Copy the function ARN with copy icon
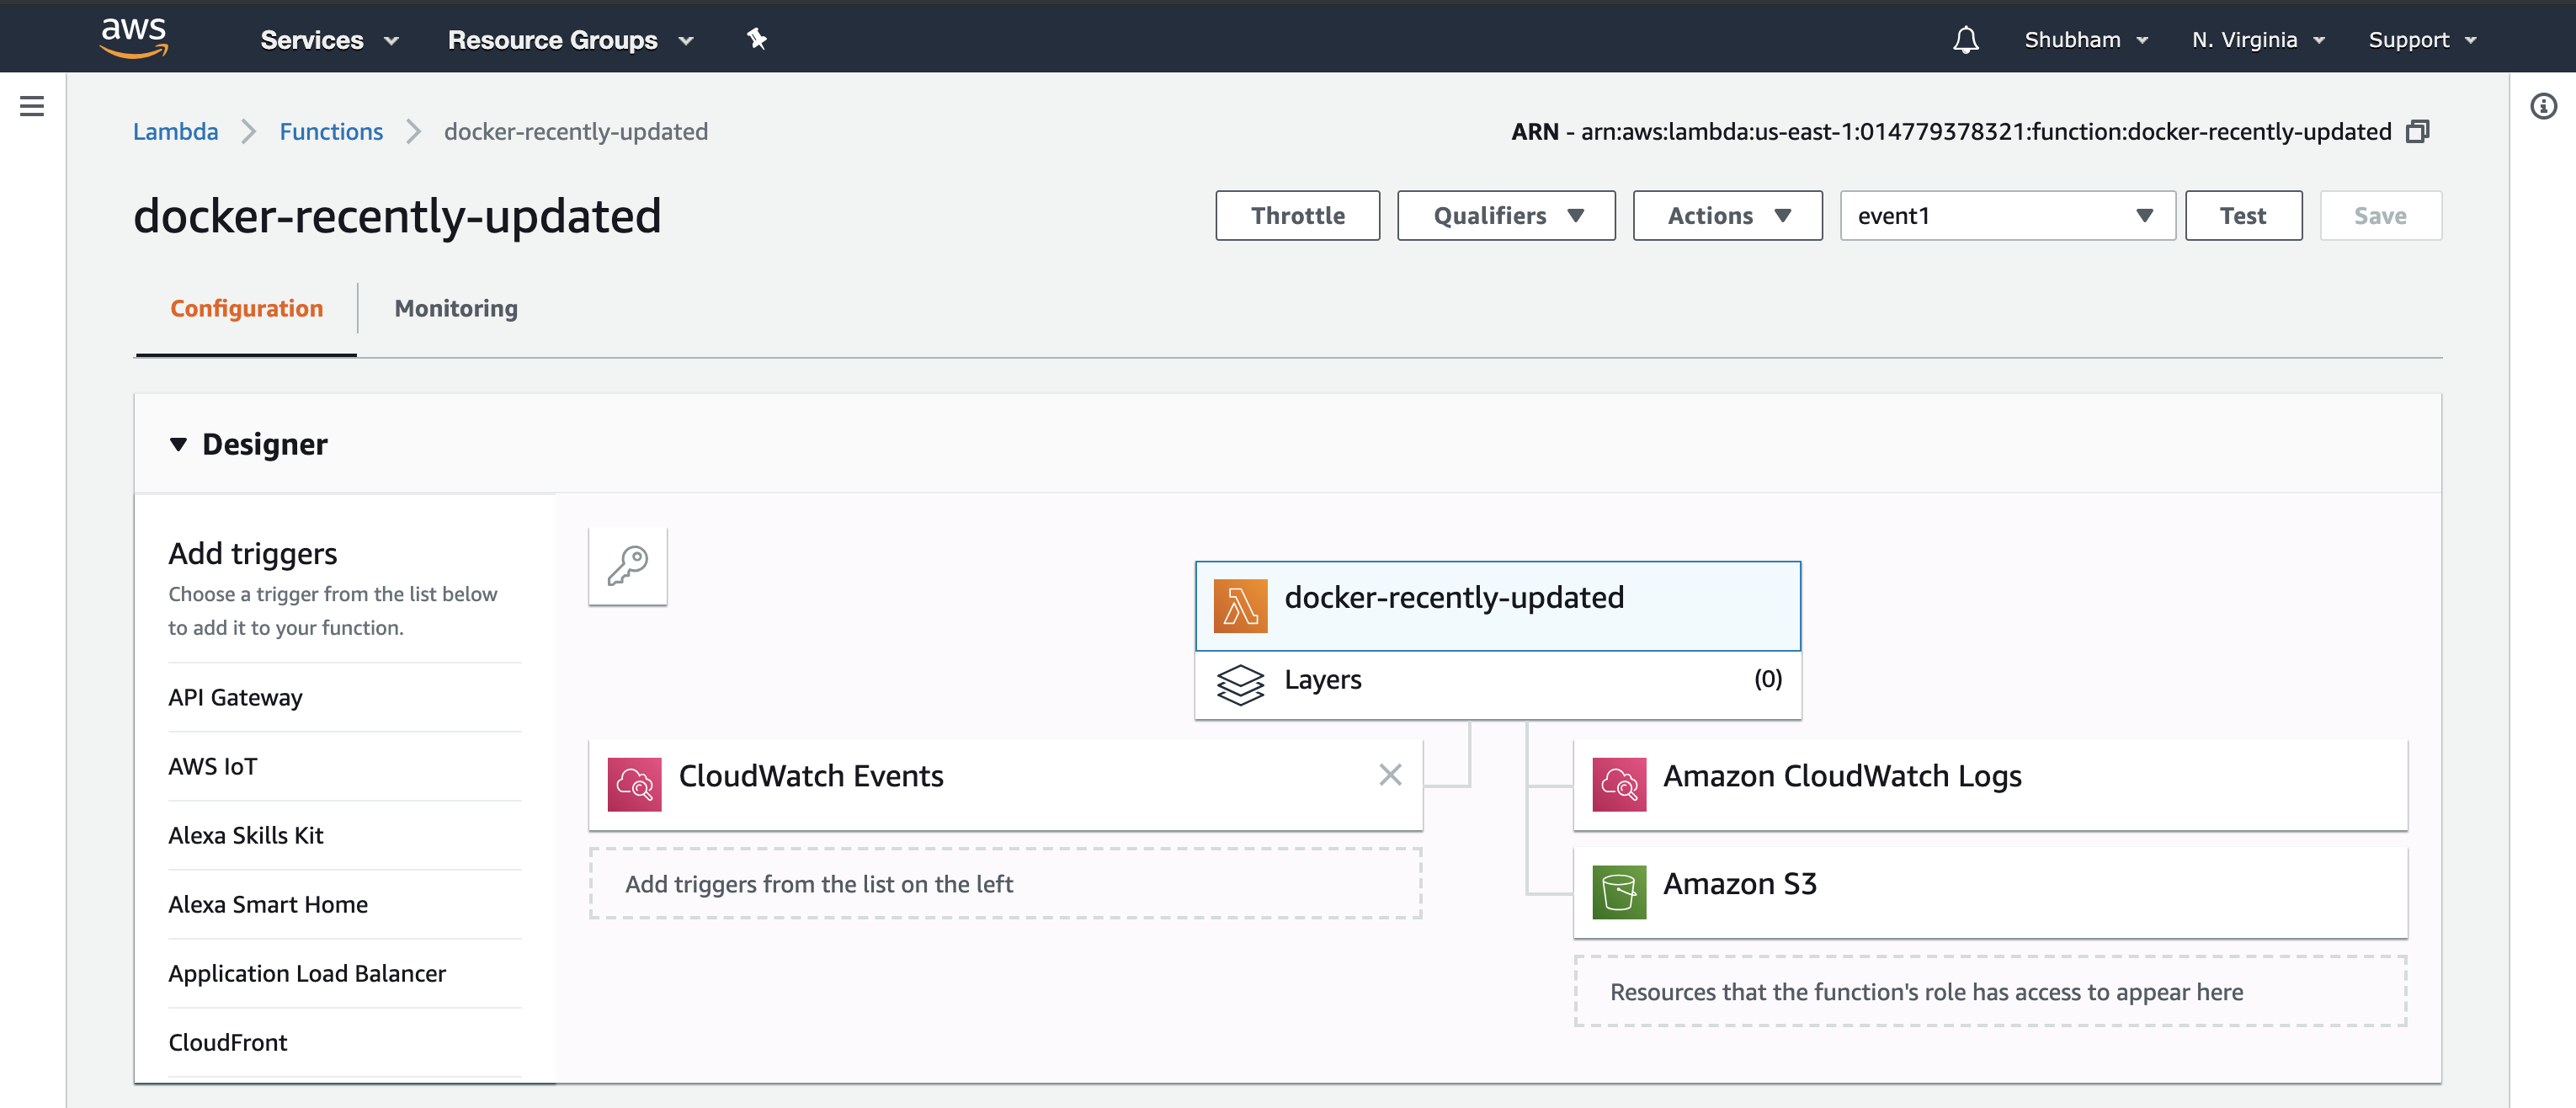Image resolution: width=2576 pixels, height=1108 pixels. click(2417, 132)
